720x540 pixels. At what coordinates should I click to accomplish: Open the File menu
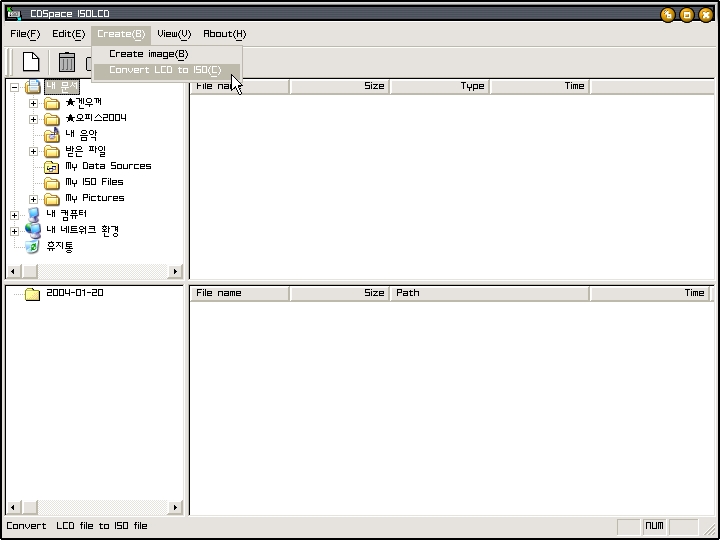pyautogui.click(x=25, y=34)
